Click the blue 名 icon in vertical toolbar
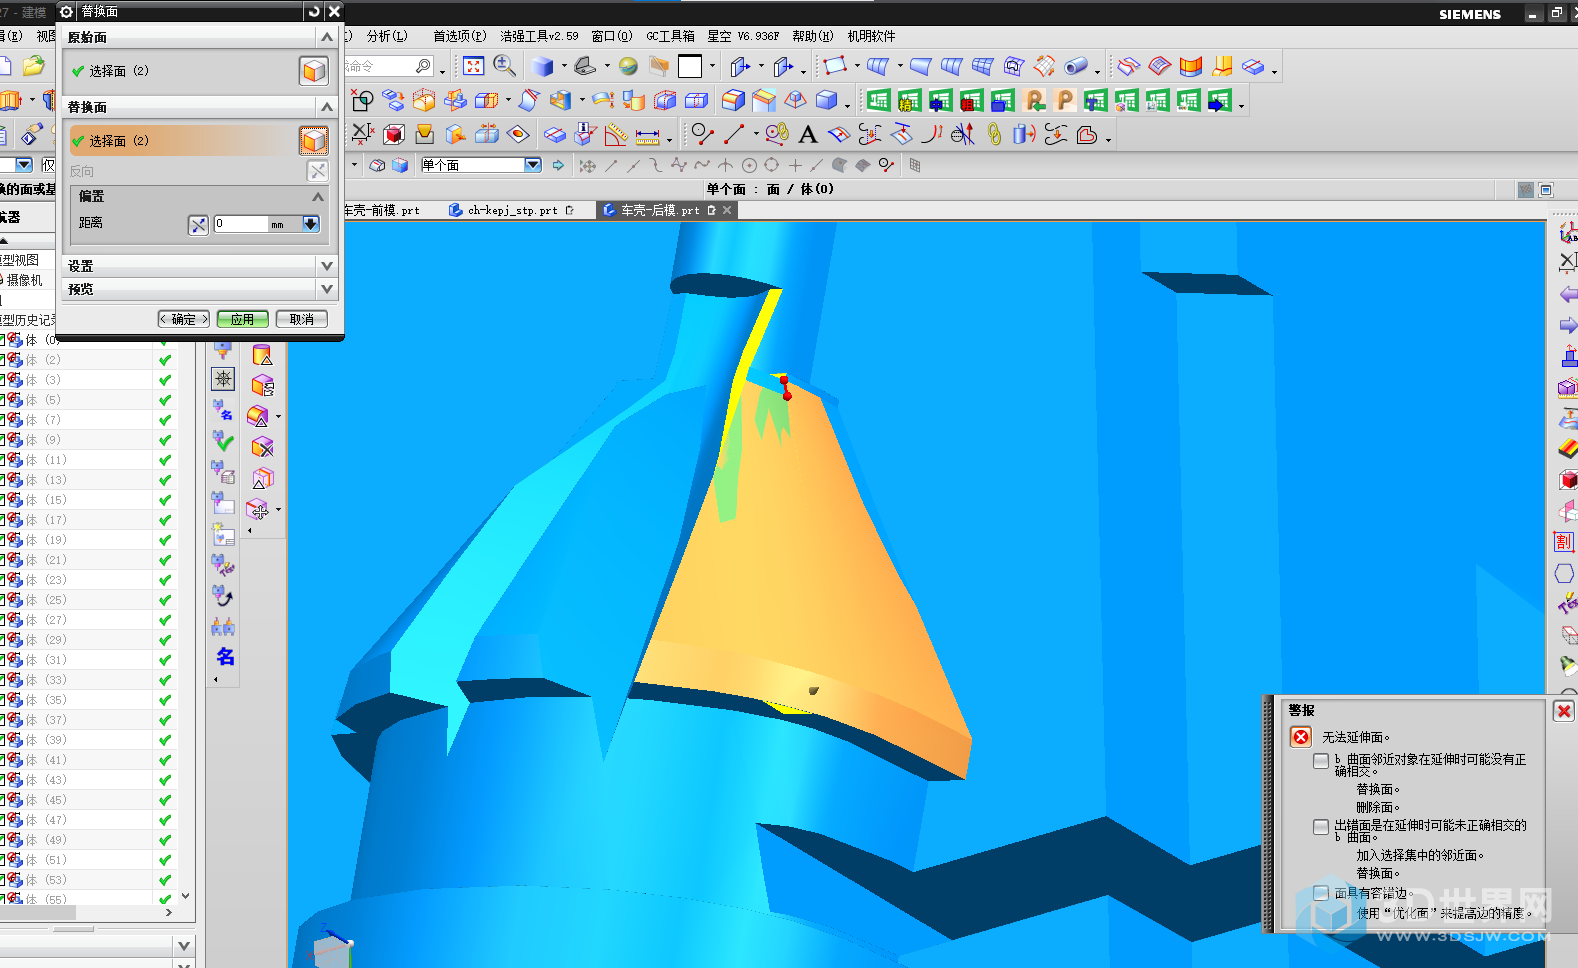1578x968 pixels. tap(225, 657)
